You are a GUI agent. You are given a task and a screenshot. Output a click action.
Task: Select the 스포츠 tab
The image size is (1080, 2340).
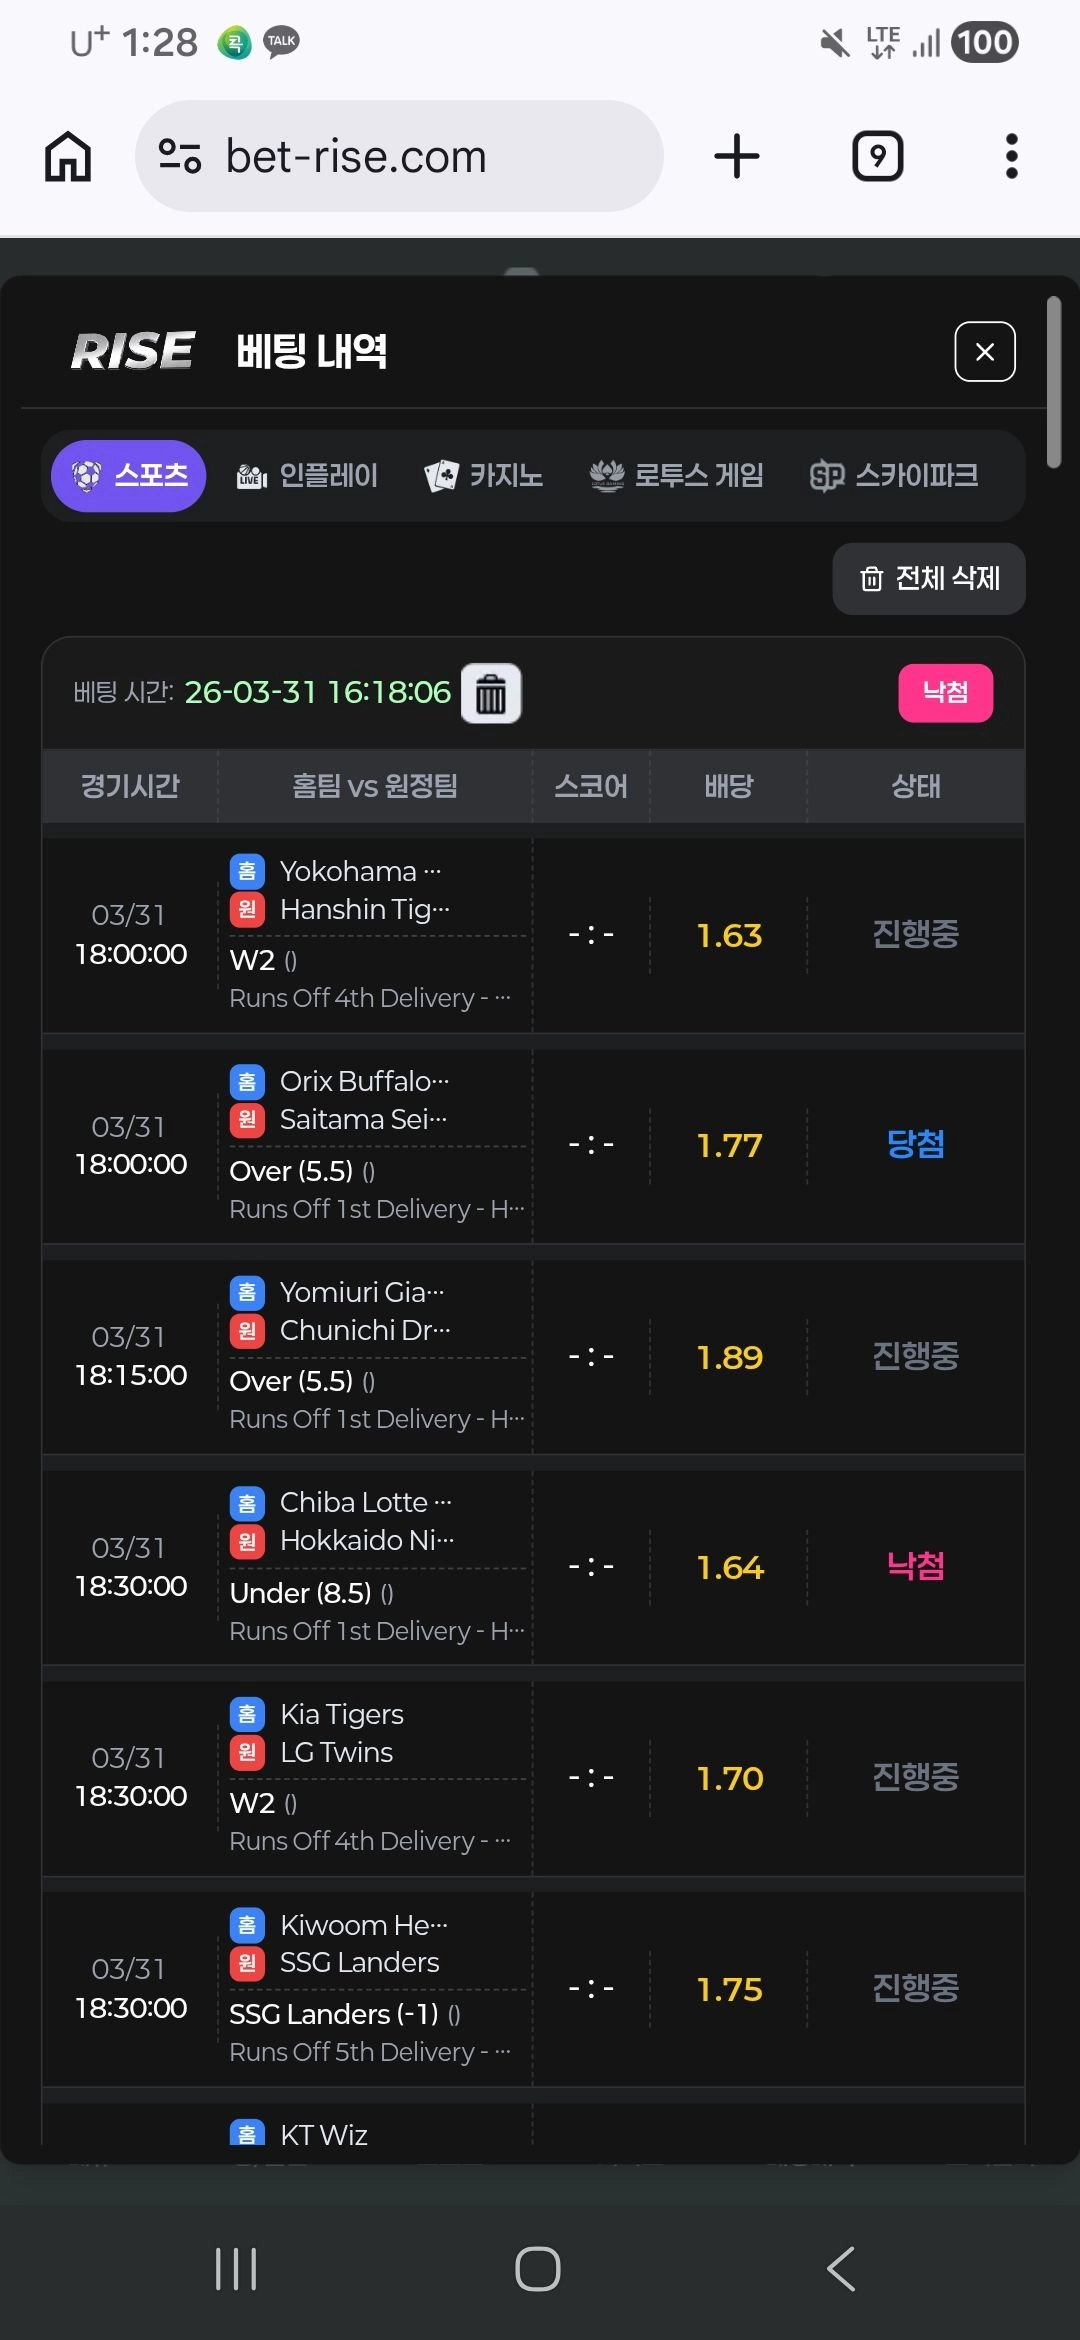[128, 476]
